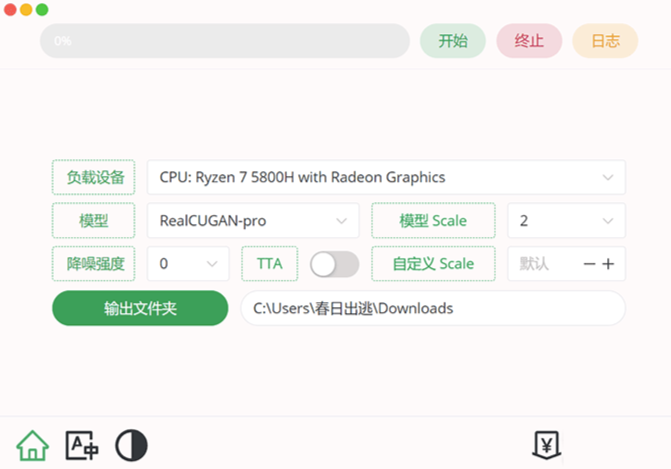Toggle the dark/light theme icon
Viewport: 671px width, 469px height.
[131, 445]
